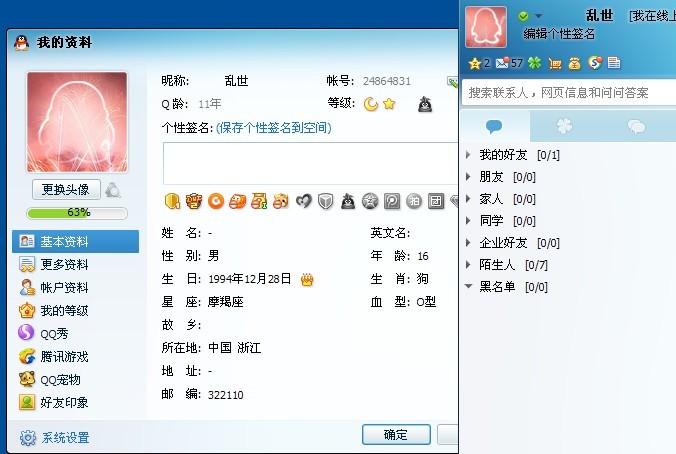
Task: Open the Soso icon with red dot
Action: tap(595, 63)
